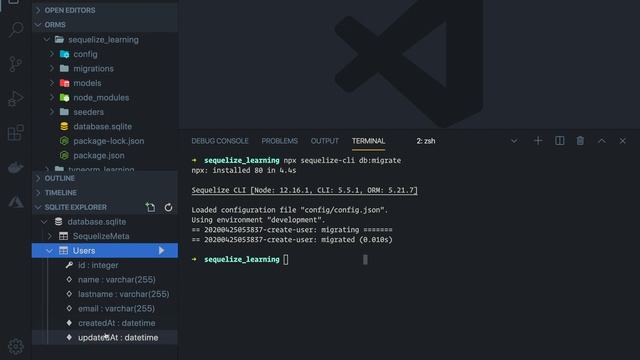Open the Source Control view
The width and height of the screenshot is (640, 360).
[x=16, y=64]
